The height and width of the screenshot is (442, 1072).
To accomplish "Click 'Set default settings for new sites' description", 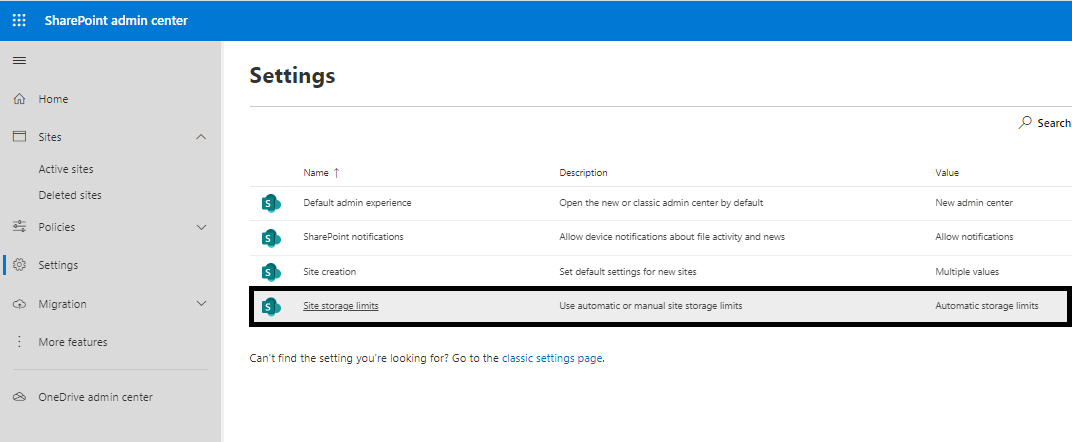I will 628,272.
